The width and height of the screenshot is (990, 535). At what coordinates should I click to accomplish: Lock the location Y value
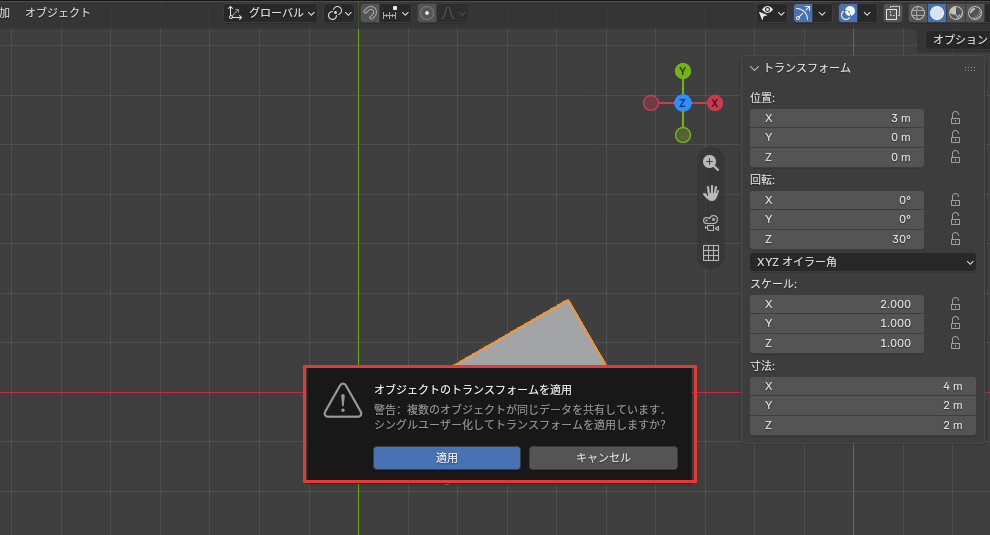coord(955,137)
